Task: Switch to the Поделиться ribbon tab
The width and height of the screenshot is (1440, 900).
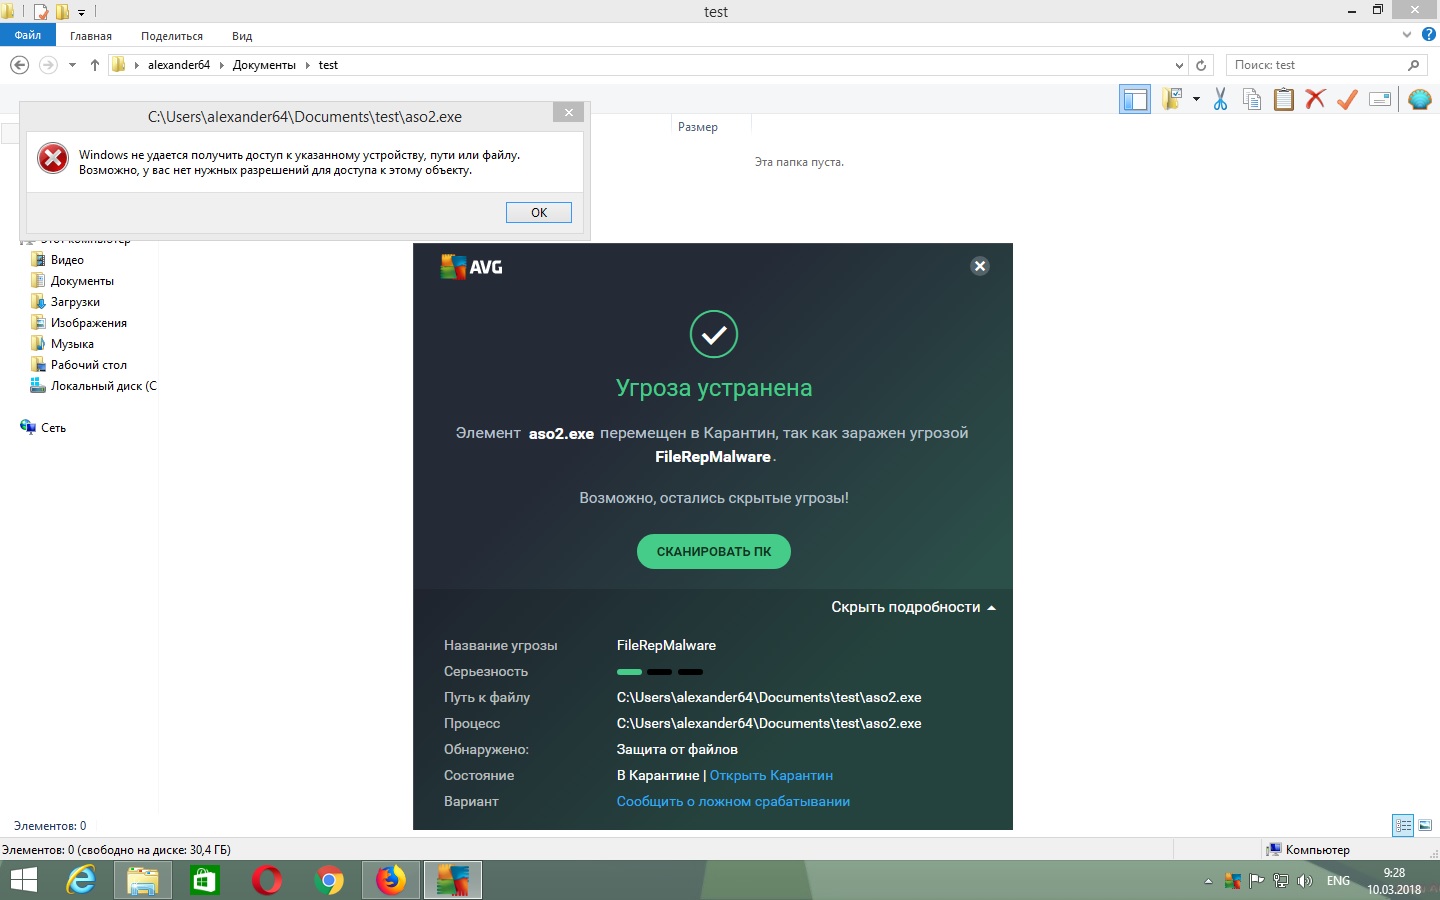Action: point(172,36)
